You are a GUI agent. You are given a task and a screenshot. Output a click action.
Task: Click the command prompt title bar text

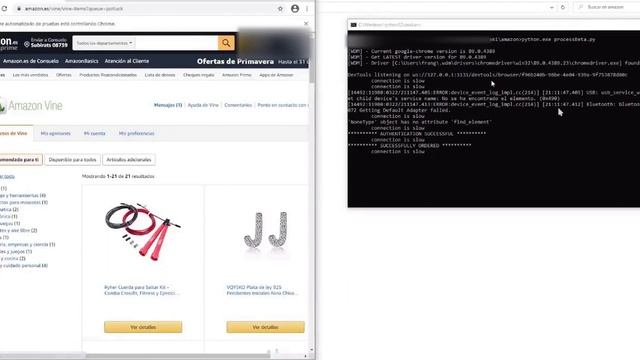tap(389, 25)
